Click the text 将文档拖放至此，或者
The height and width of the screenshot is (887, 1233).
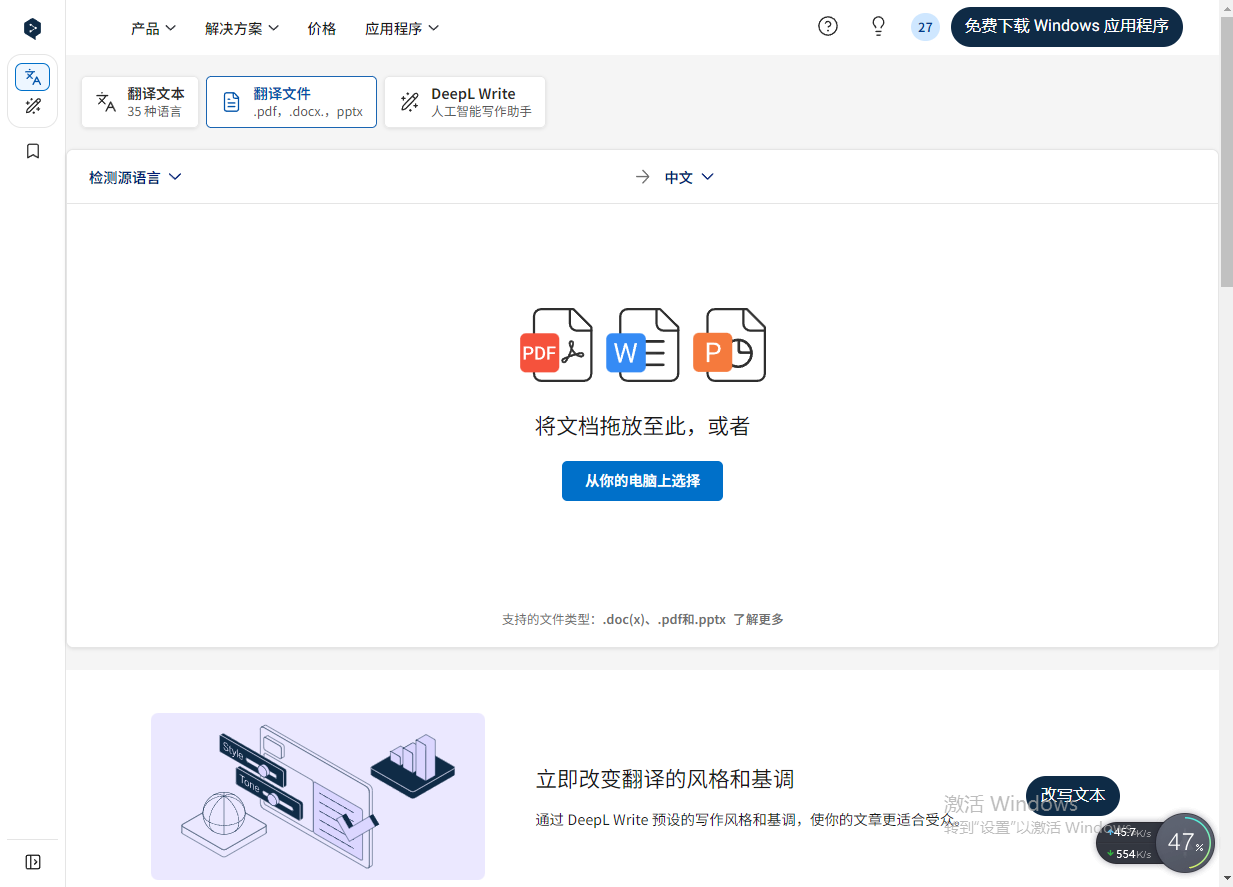[x=642, y=427]
